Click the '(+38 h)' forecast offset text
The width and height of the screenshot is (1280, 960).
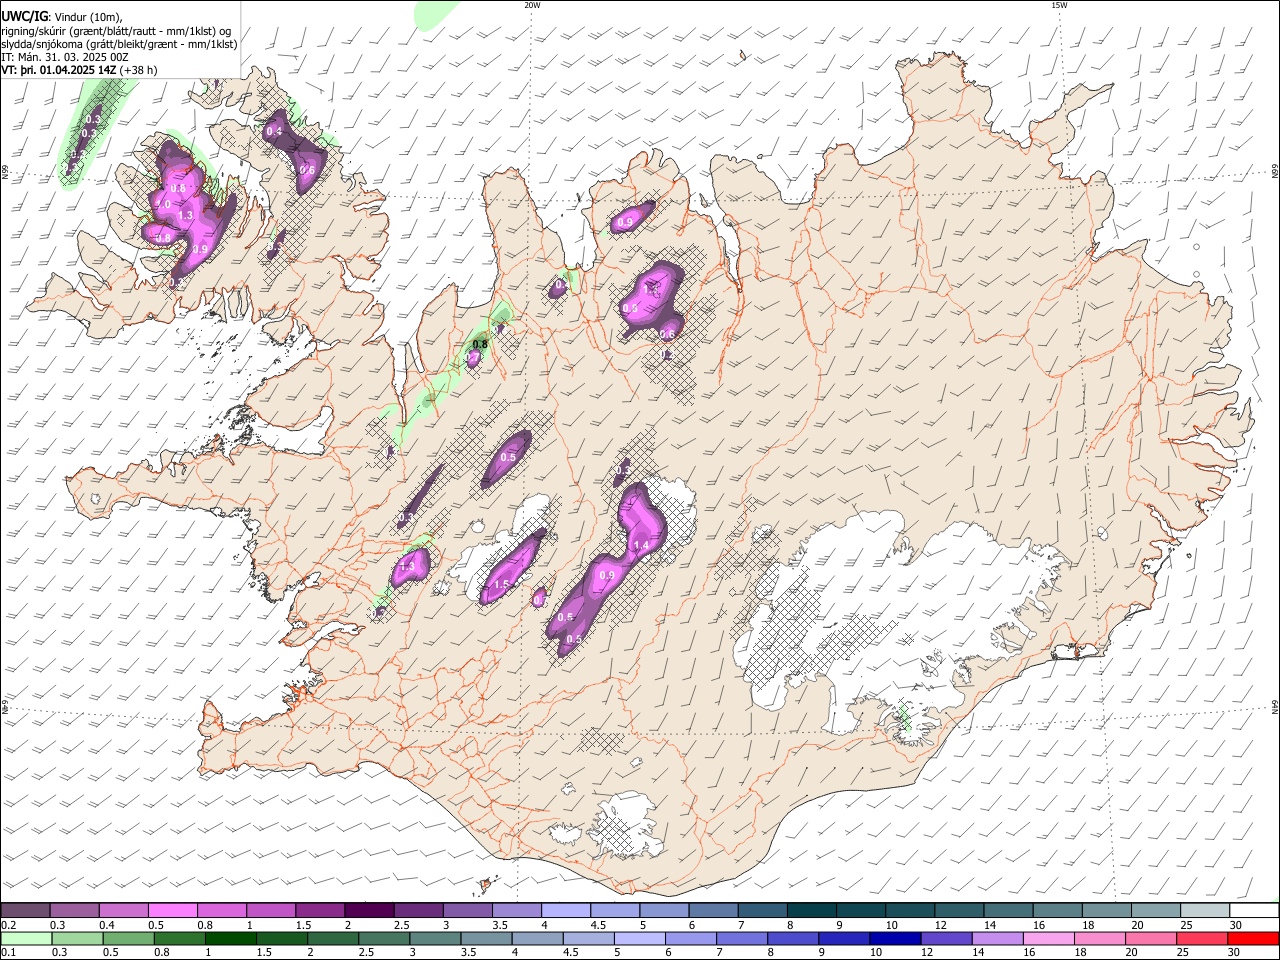click(138, 70)
